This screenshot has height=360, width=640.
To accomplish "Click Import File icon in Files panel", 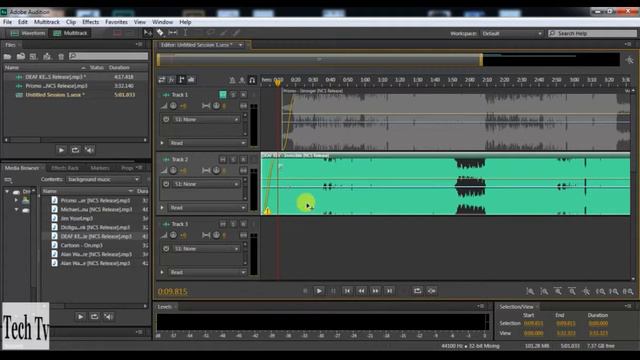I will pyautogui.click(x=21, y=56).
